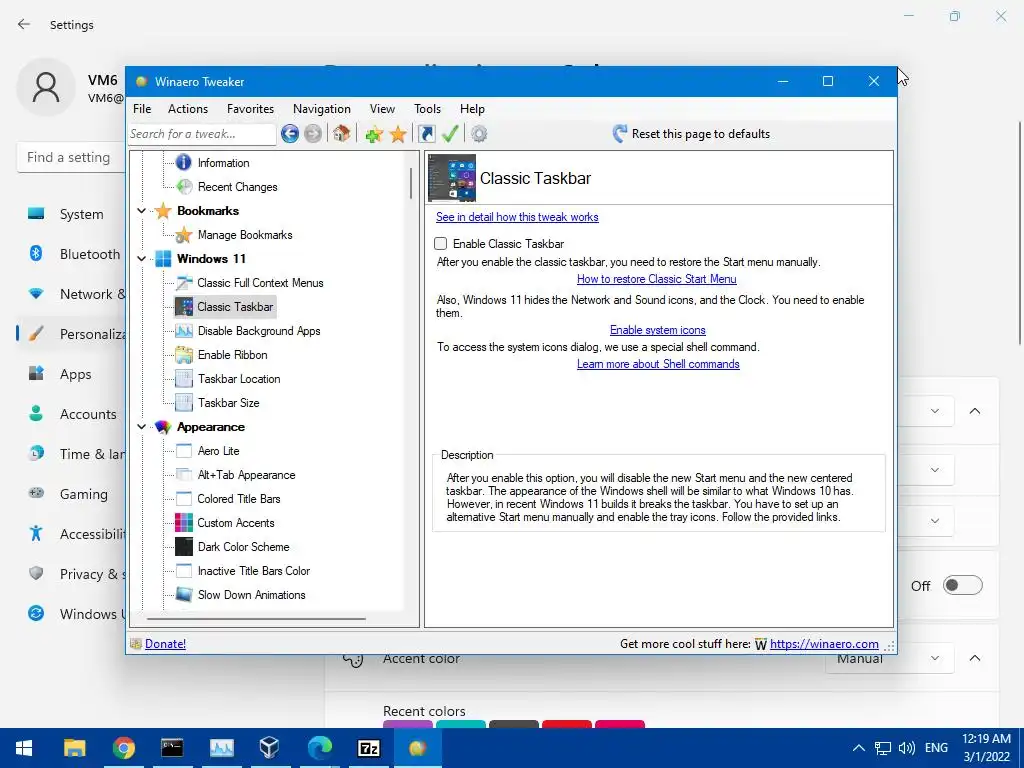The width and height of the screenshot is (1024, 768).
Task: Launch File Explorer from taskbar
Action: pyautogui.click(x=74, y=748)
